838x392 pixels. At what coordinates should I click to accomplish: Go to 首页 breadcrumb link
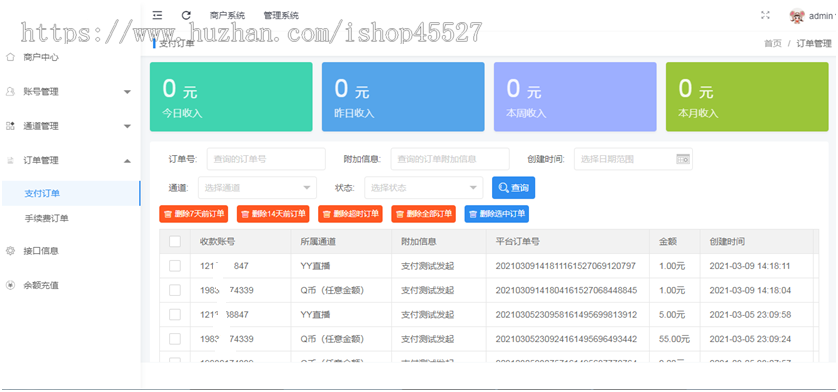coord(772,43)
